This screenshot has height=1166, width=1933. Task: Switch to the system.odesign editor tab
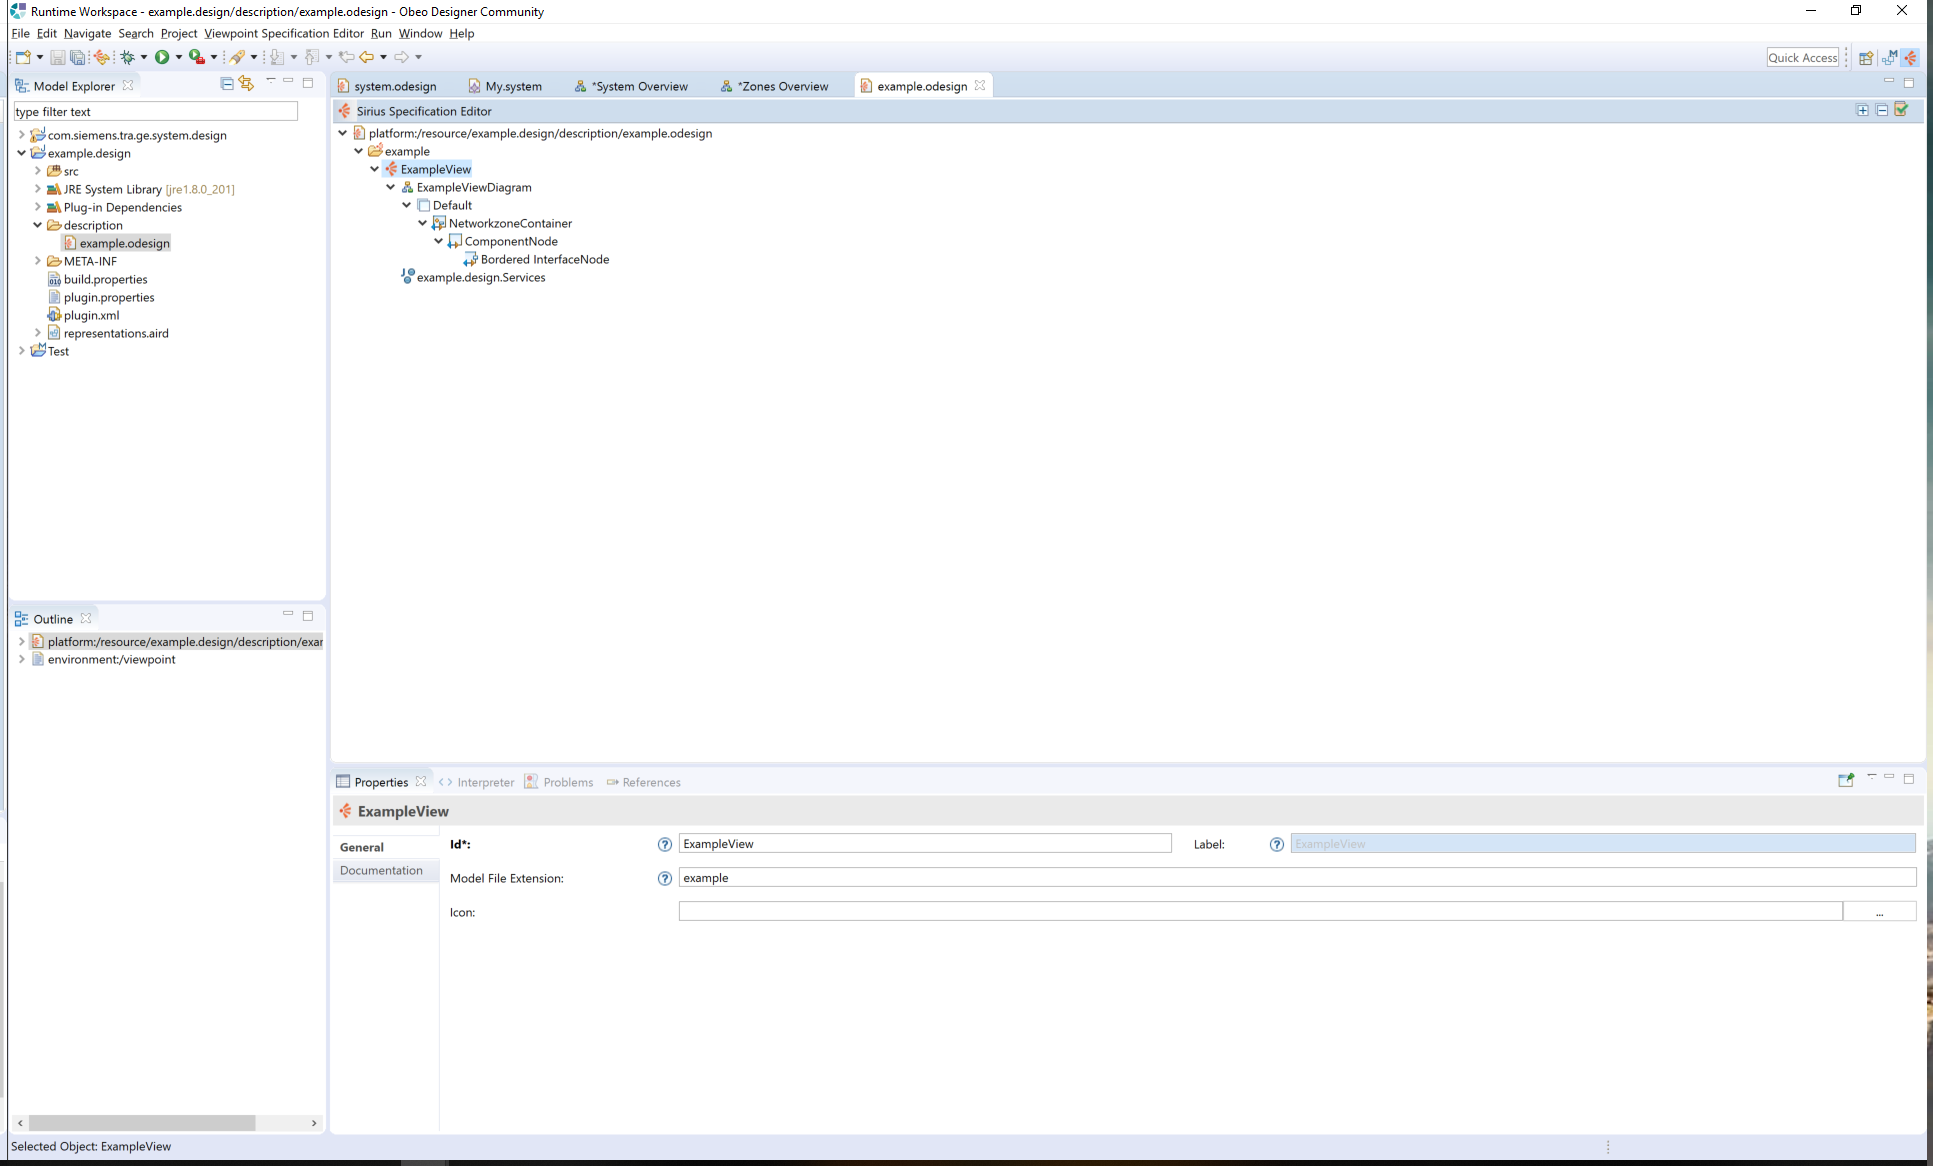389,86
